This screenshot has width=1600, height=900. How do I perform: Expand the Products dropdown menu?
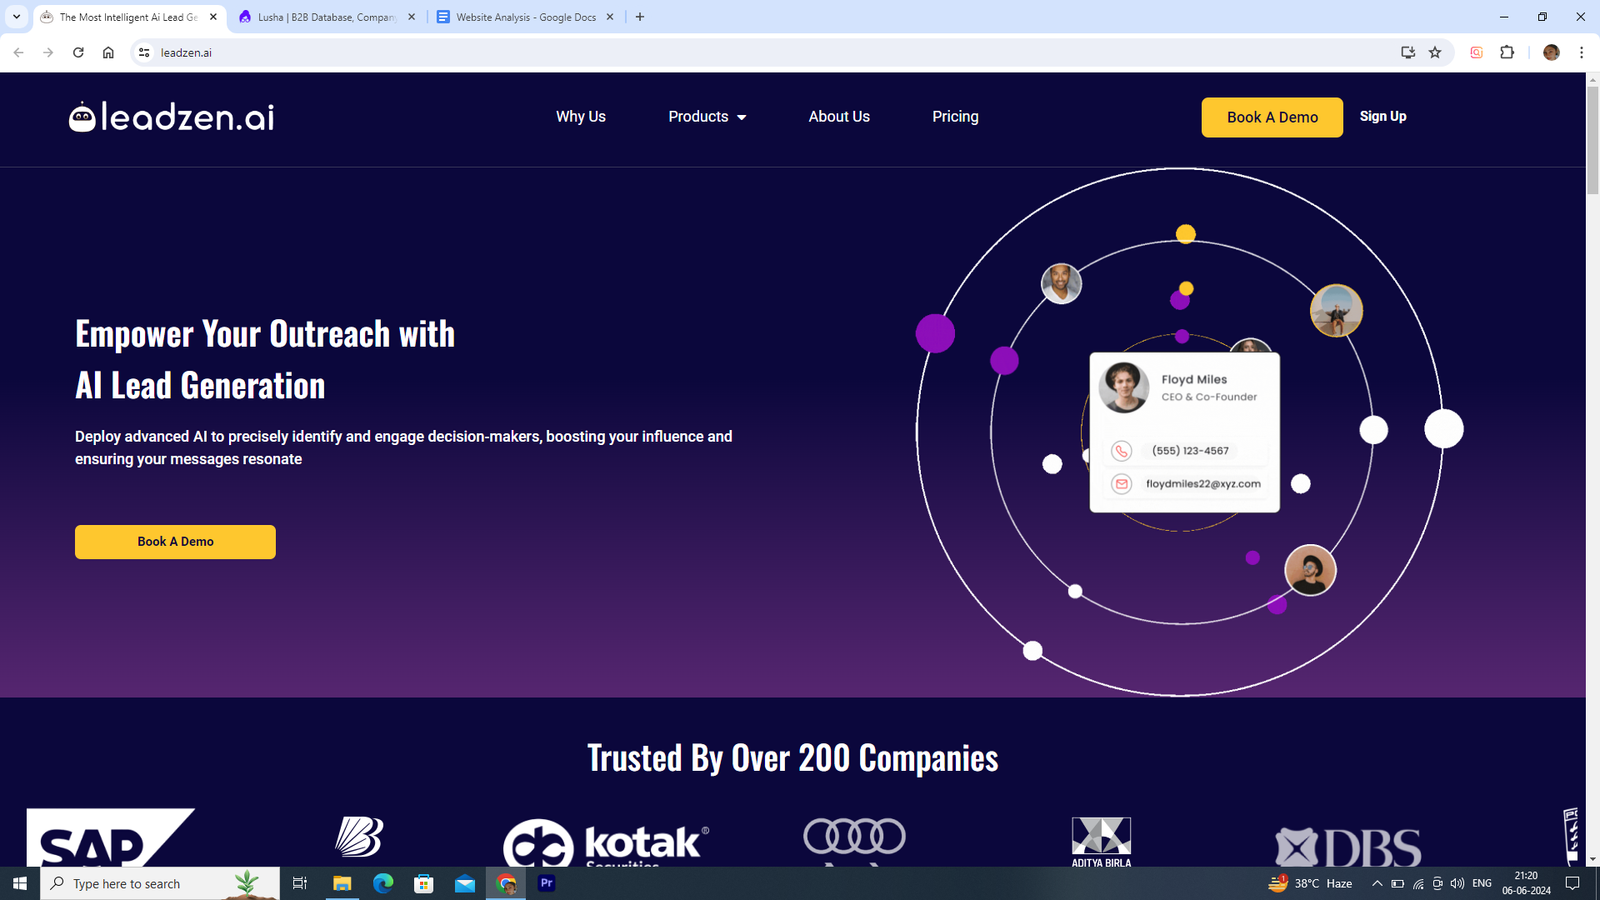(707, 117)
